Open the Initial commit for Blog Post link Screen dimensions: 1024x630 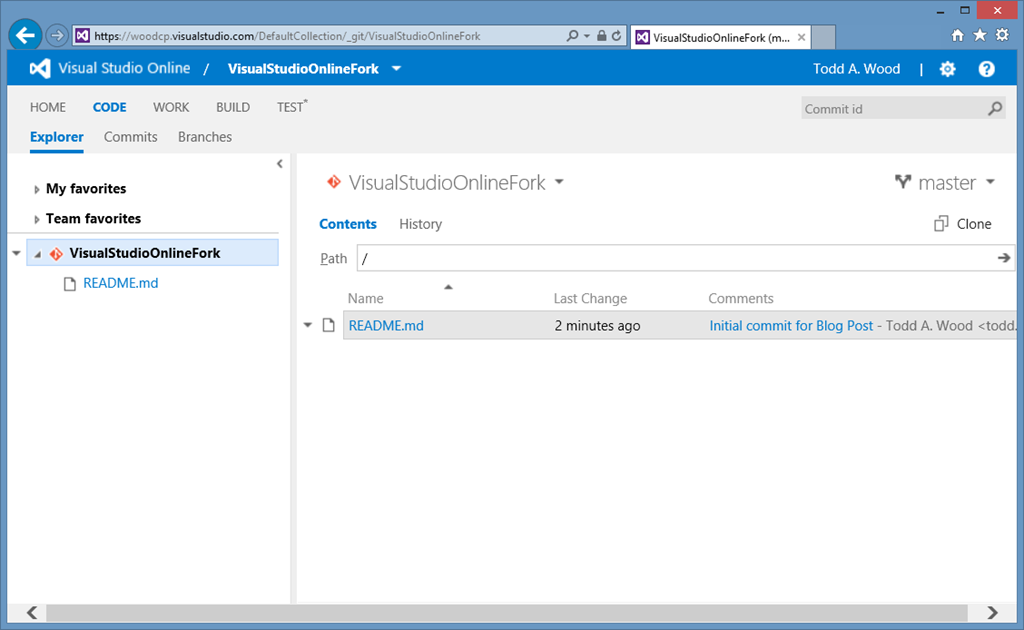pyautogui.click(x=791, y=325)
